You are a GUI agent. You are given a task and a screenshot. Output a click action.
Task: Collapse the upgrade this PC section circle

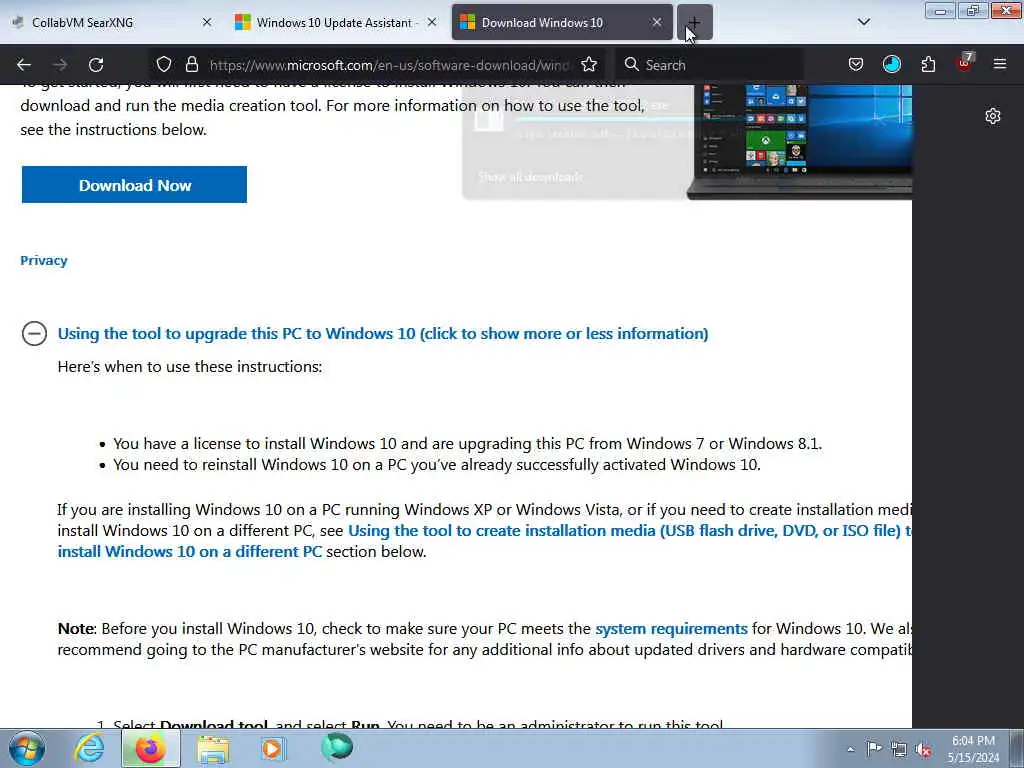coord(34,333)
